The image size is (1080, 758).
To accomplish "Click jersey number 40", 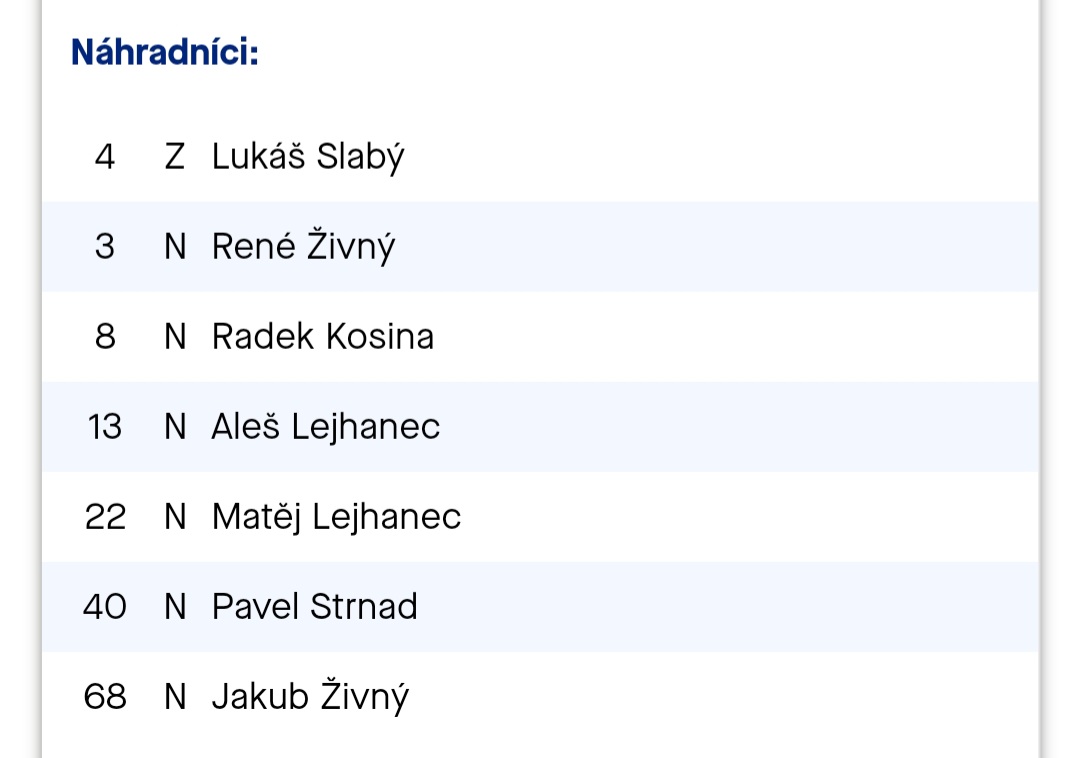I will click(x=105, y=607).
